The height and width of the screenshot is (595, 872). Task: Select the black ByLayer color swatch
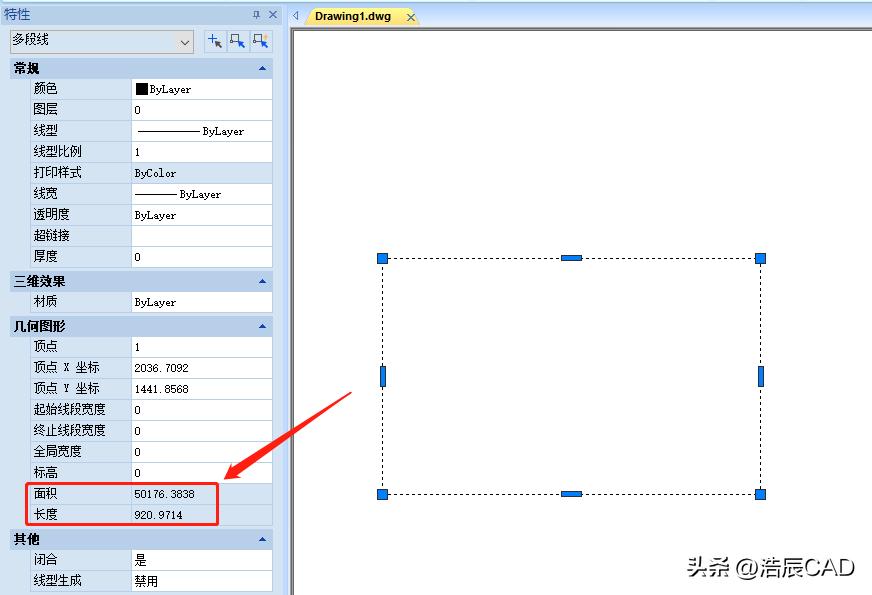144,88
